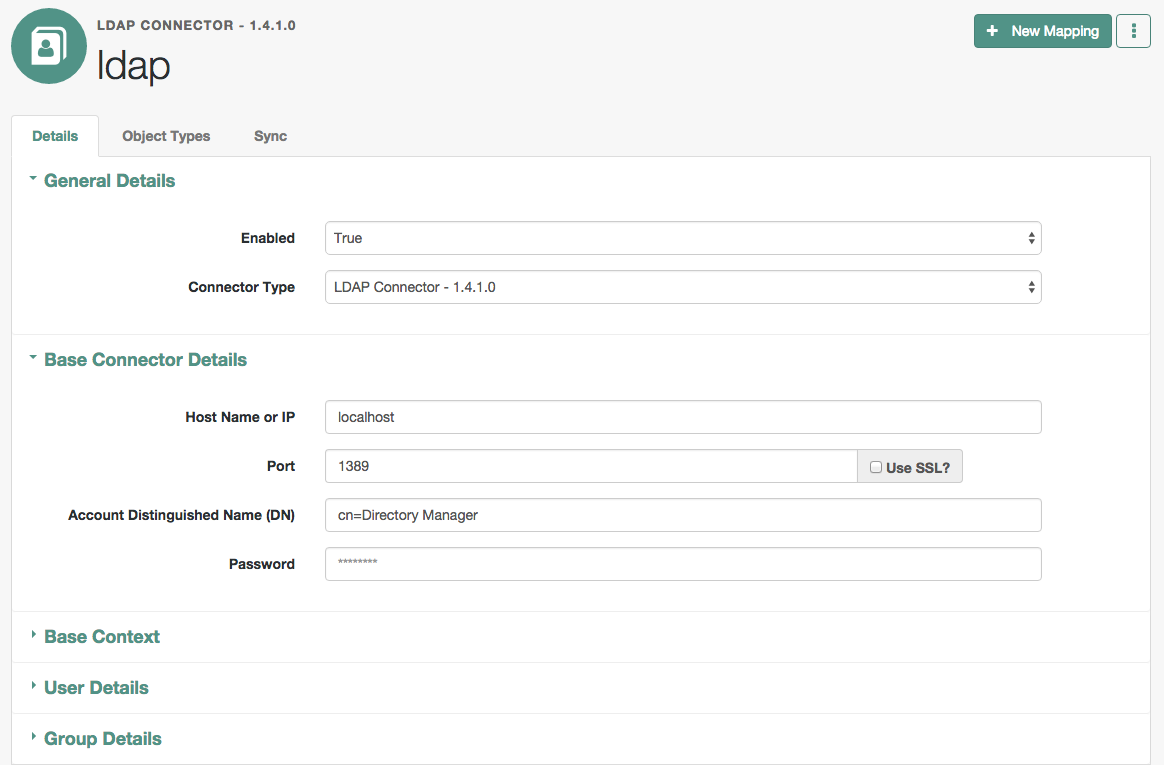Go to the Sync tab

pos(270,136)
